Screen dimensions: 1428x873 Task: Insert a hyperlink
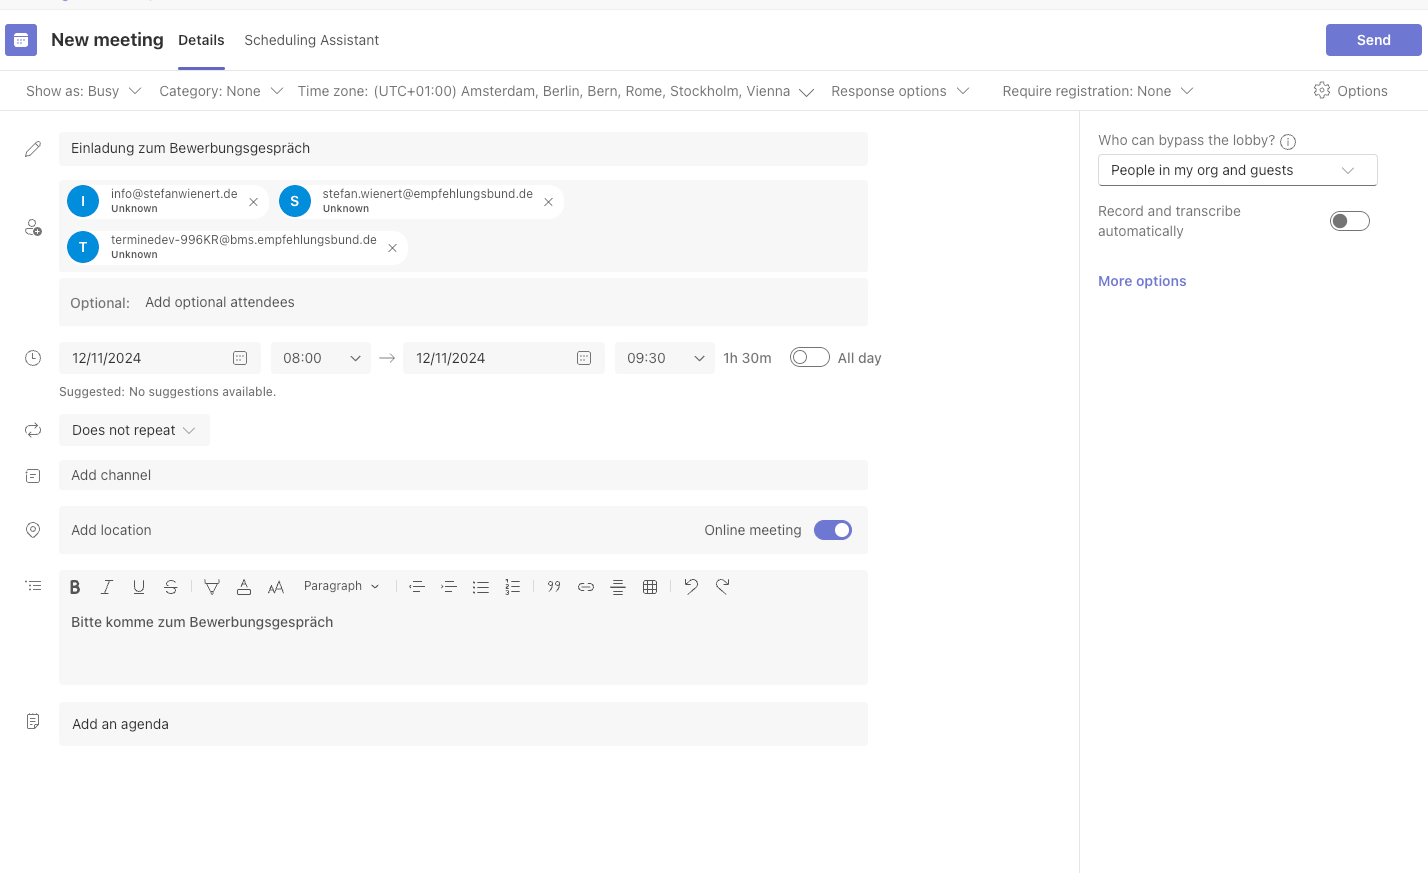click(586, 587)
